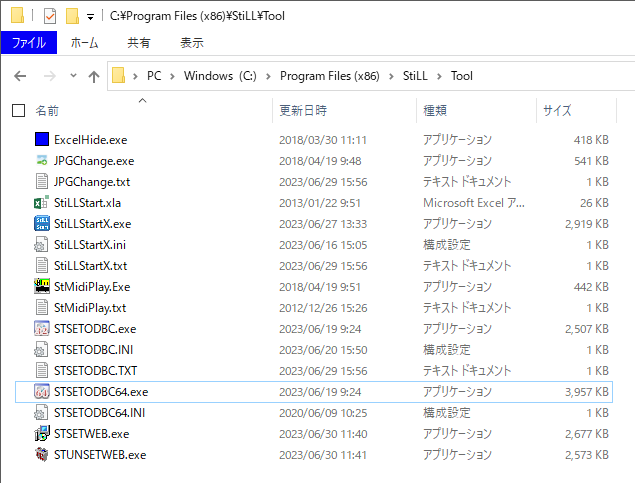Tick the select-all checkbox beside 名前
The height and width of the screenshot is (483, 635).
pos(18,110)
